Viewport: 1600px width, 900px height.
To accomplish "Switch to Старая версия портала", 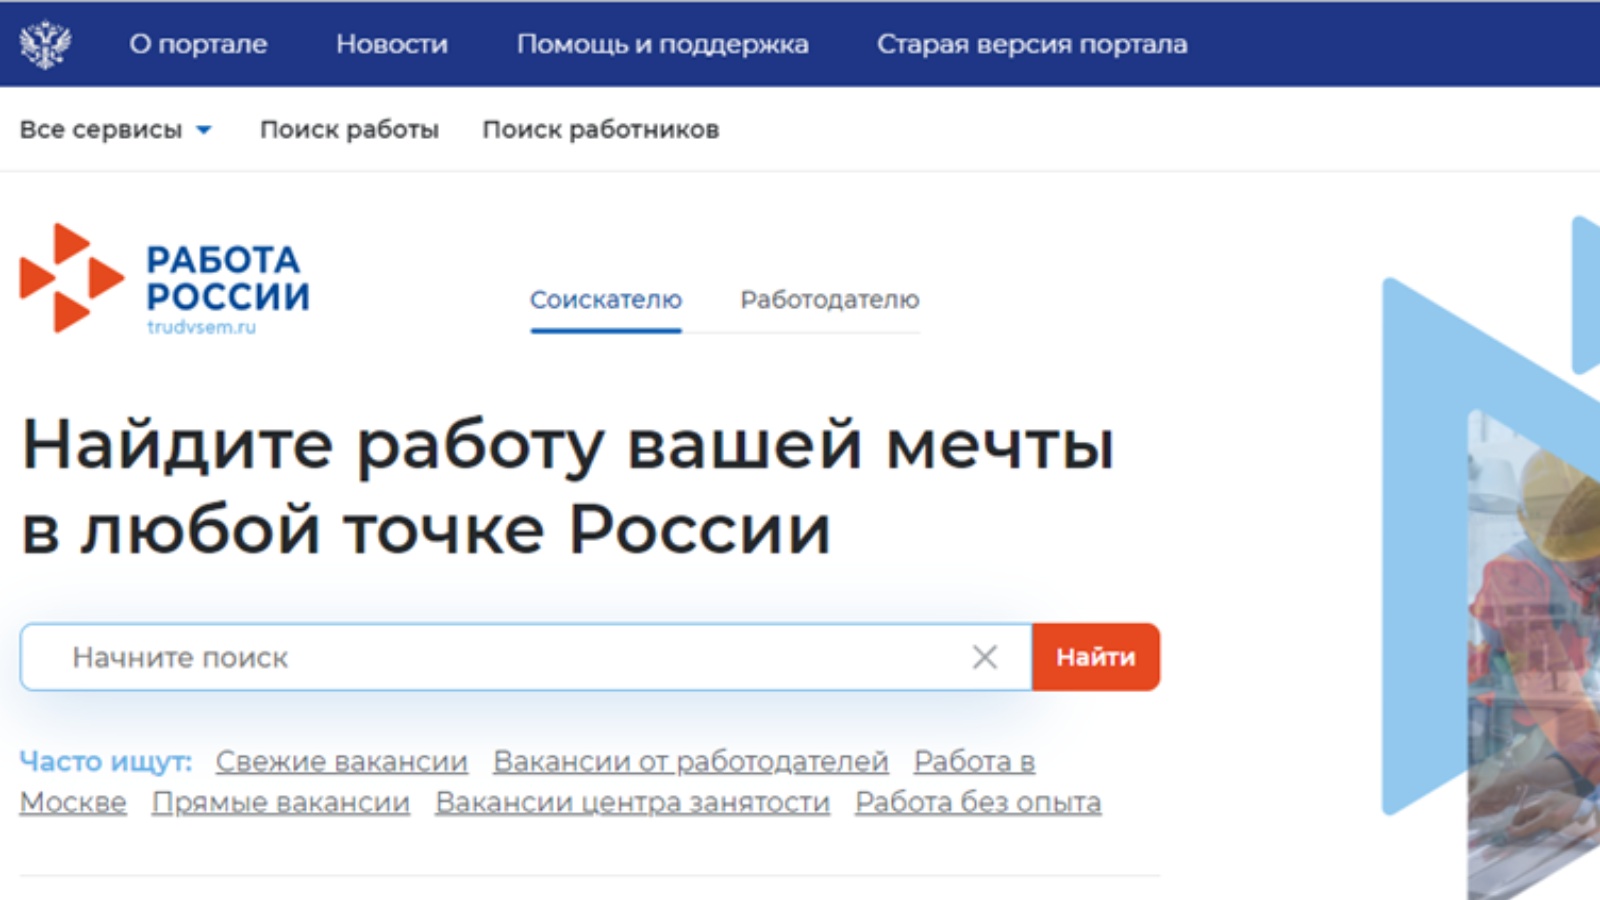I will 1032,44.
